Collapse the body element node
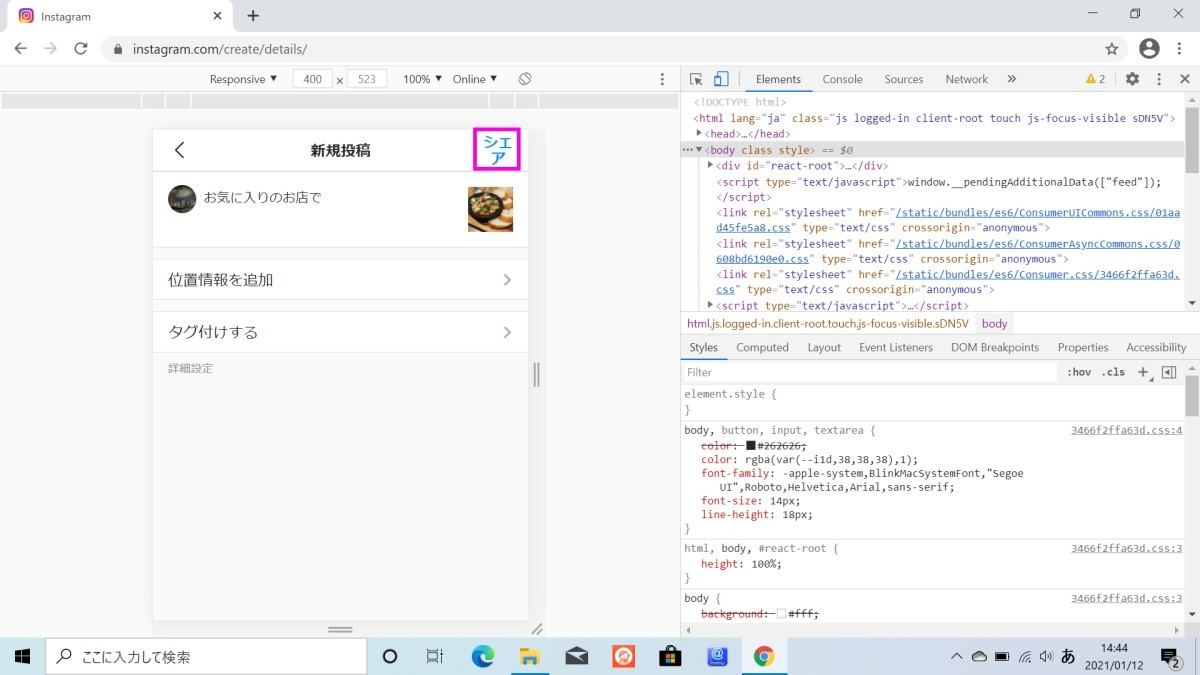Screen dimensions: 1200x675 point(700,149)
